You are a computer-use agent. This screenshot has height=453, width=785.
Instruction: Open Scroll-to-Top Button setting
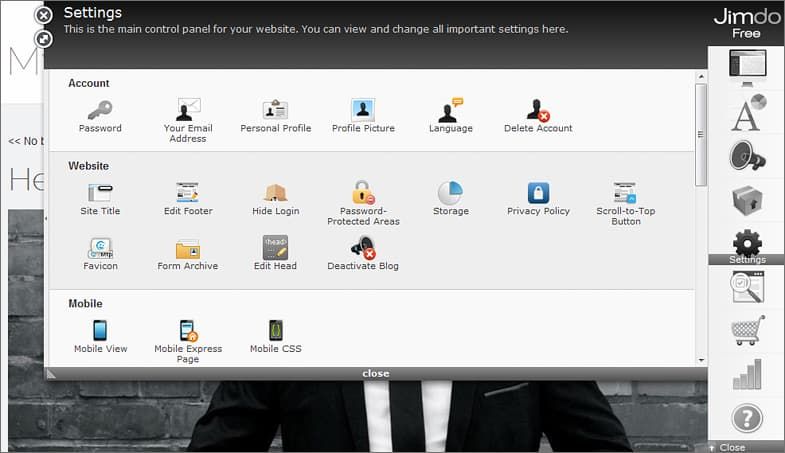point(626,204)
